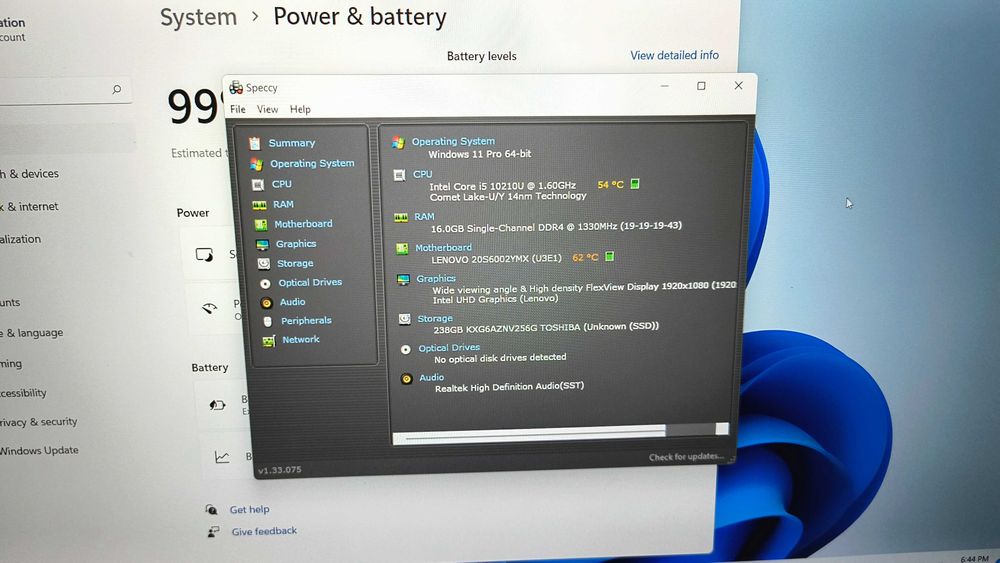1000x563 pixels.
Task: Click the Motherboard icon in summary pane
Action: pos(402,249)
